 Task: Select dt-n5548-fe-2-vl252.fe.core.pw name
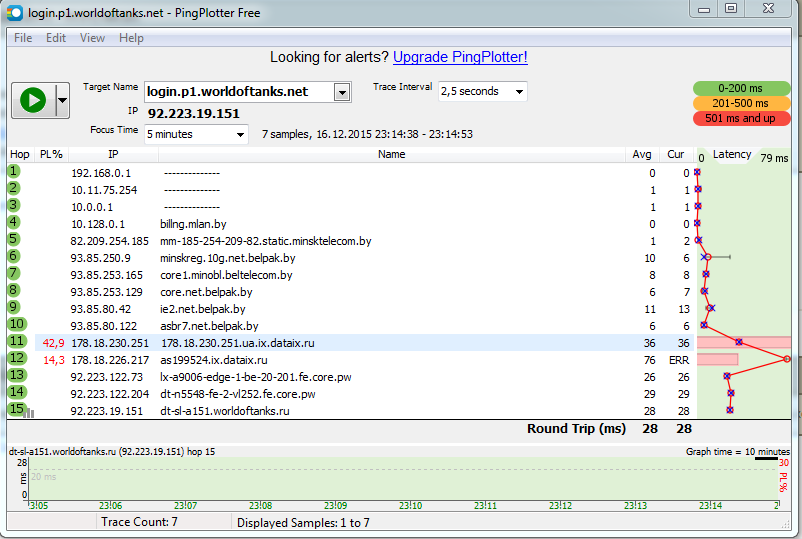[x=238, y=394]
